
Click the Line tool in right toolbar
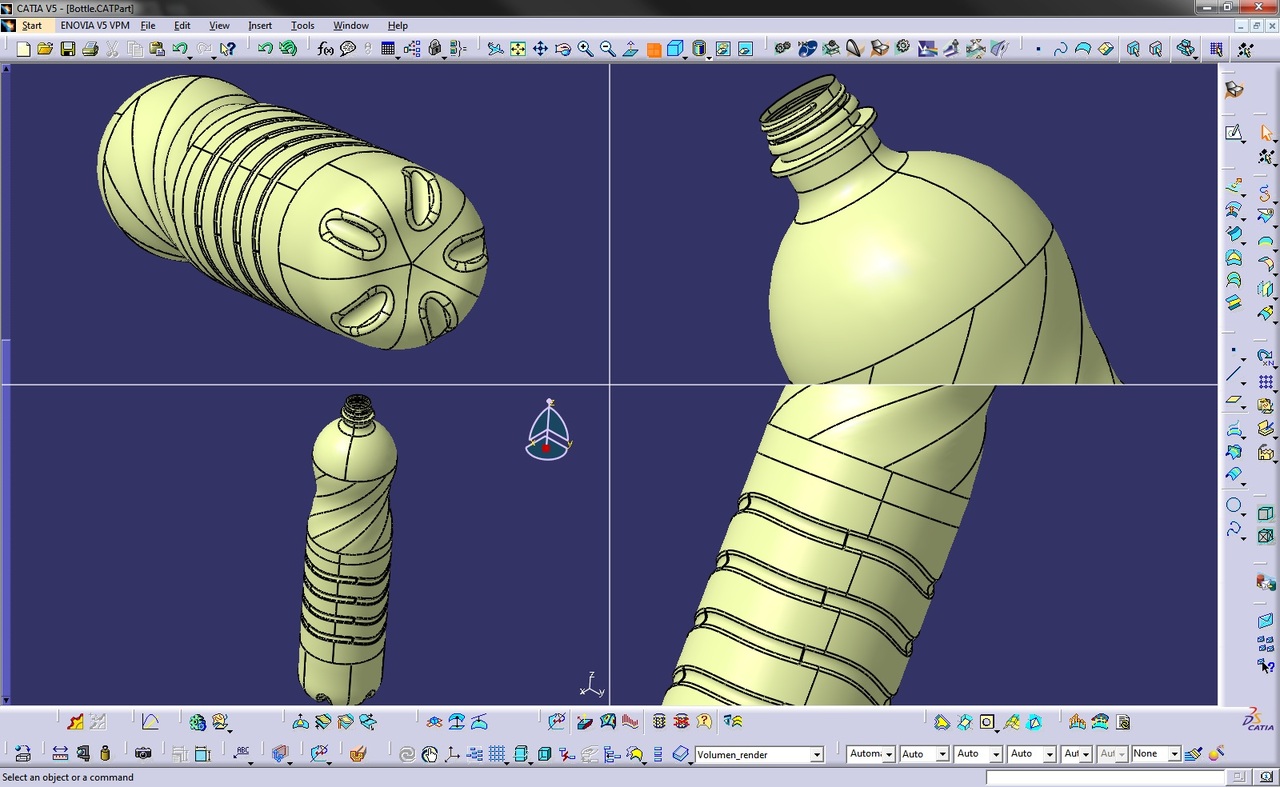point(1234,375)
